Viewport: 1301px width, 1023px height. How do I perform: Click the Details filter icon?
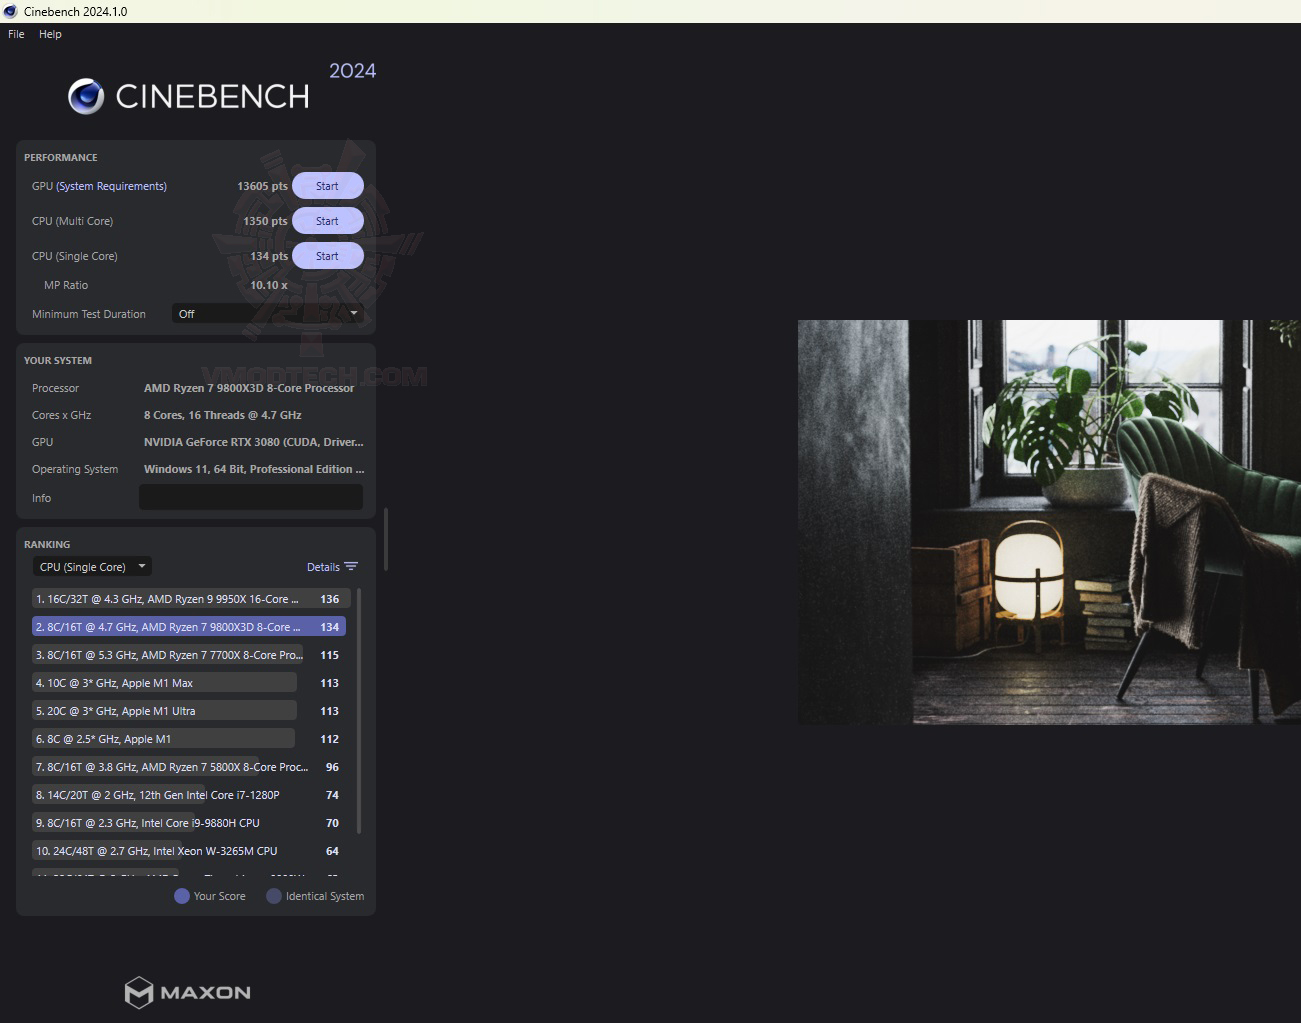pyautogui.click(x=351, y=567)
